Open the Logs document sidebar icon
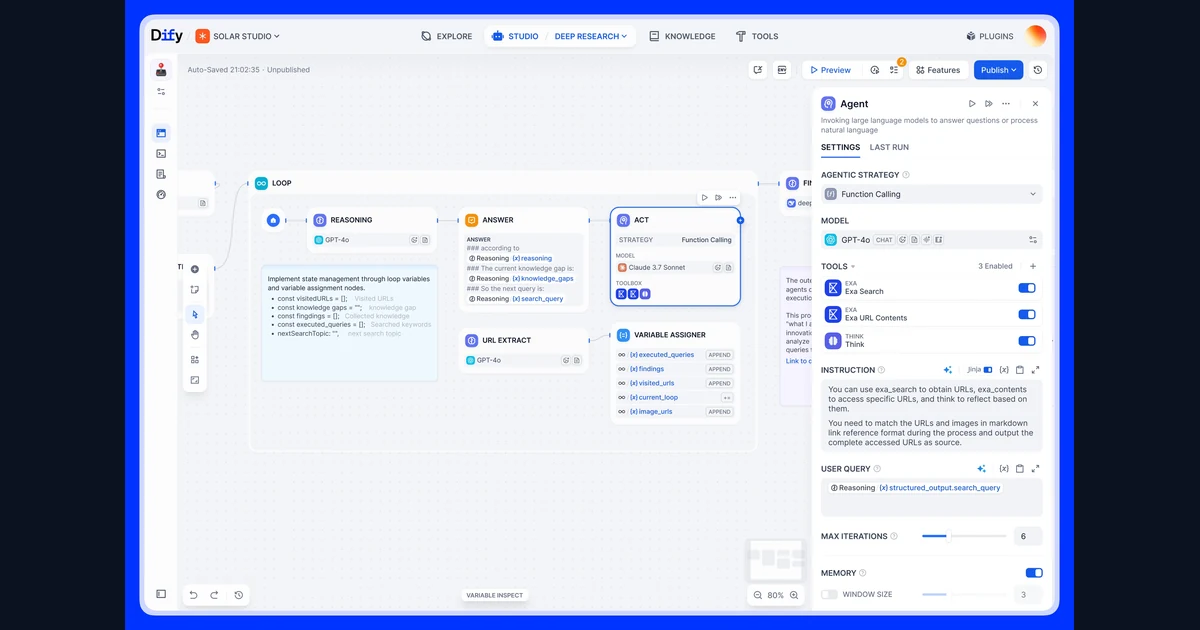The width and height of the screenshot is (1200, 630). tap(161, 175)
